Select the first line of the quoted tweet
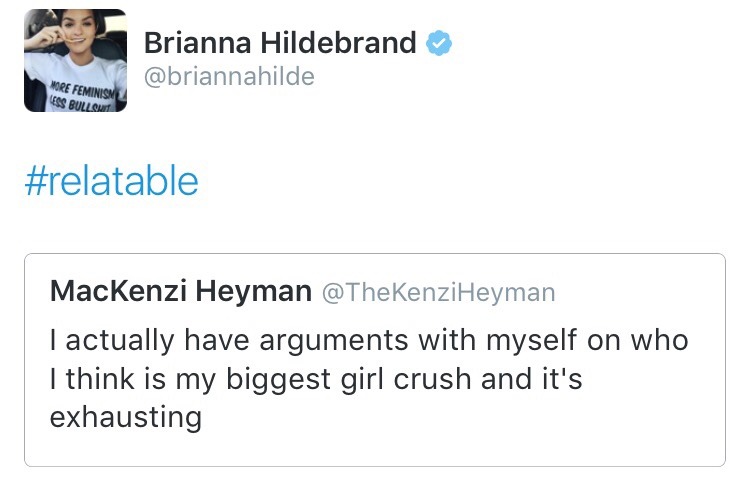This screenshot has width=732, height=482. coord(369,340)
